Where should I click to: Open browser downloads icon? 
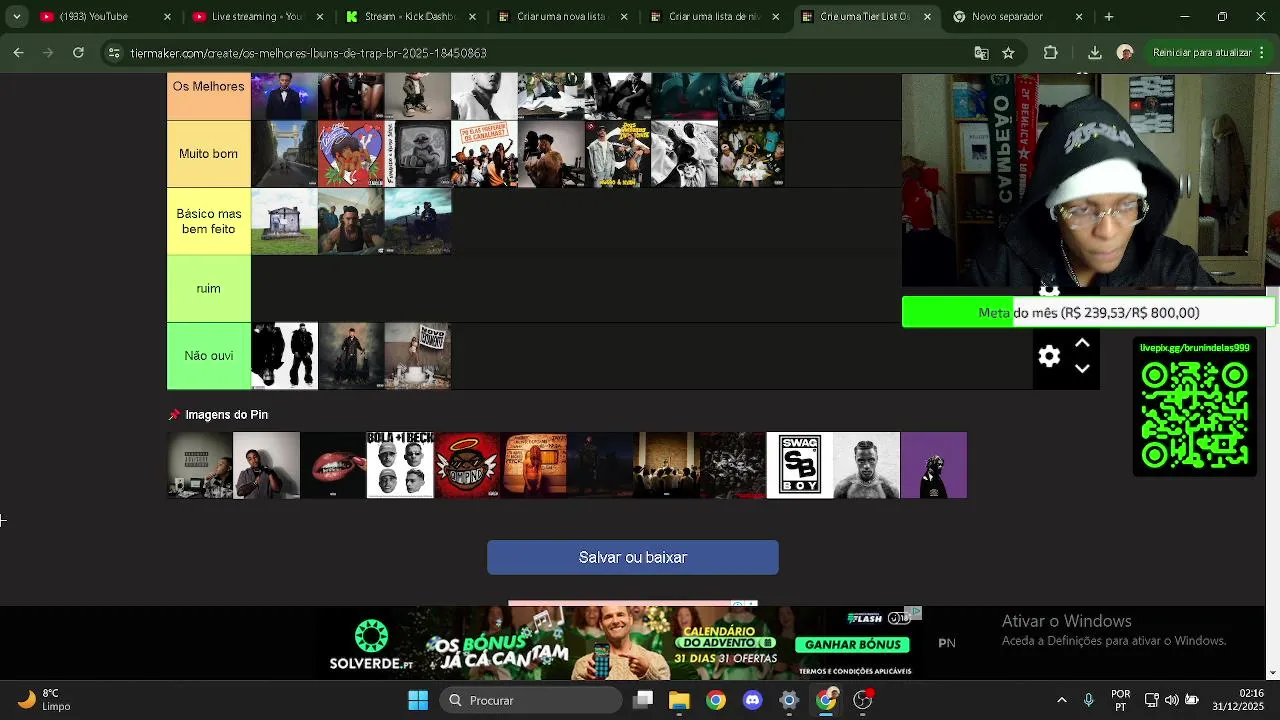pyautogui.click(x=1094, y=53)
